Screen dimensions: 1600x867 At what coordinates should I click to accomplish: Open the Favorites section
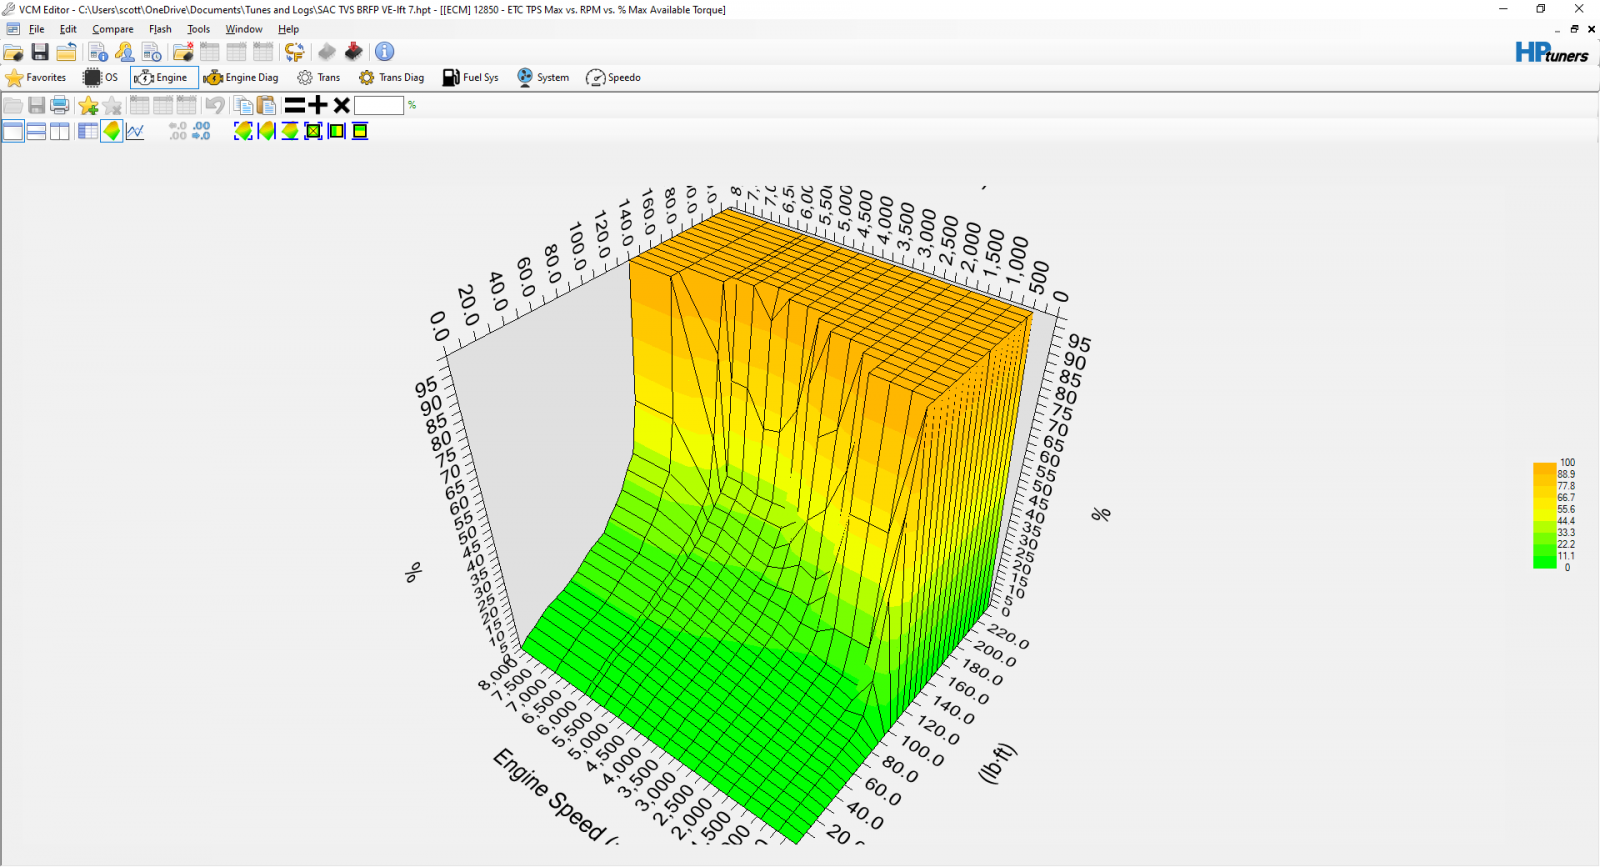[x=36, y=77]
